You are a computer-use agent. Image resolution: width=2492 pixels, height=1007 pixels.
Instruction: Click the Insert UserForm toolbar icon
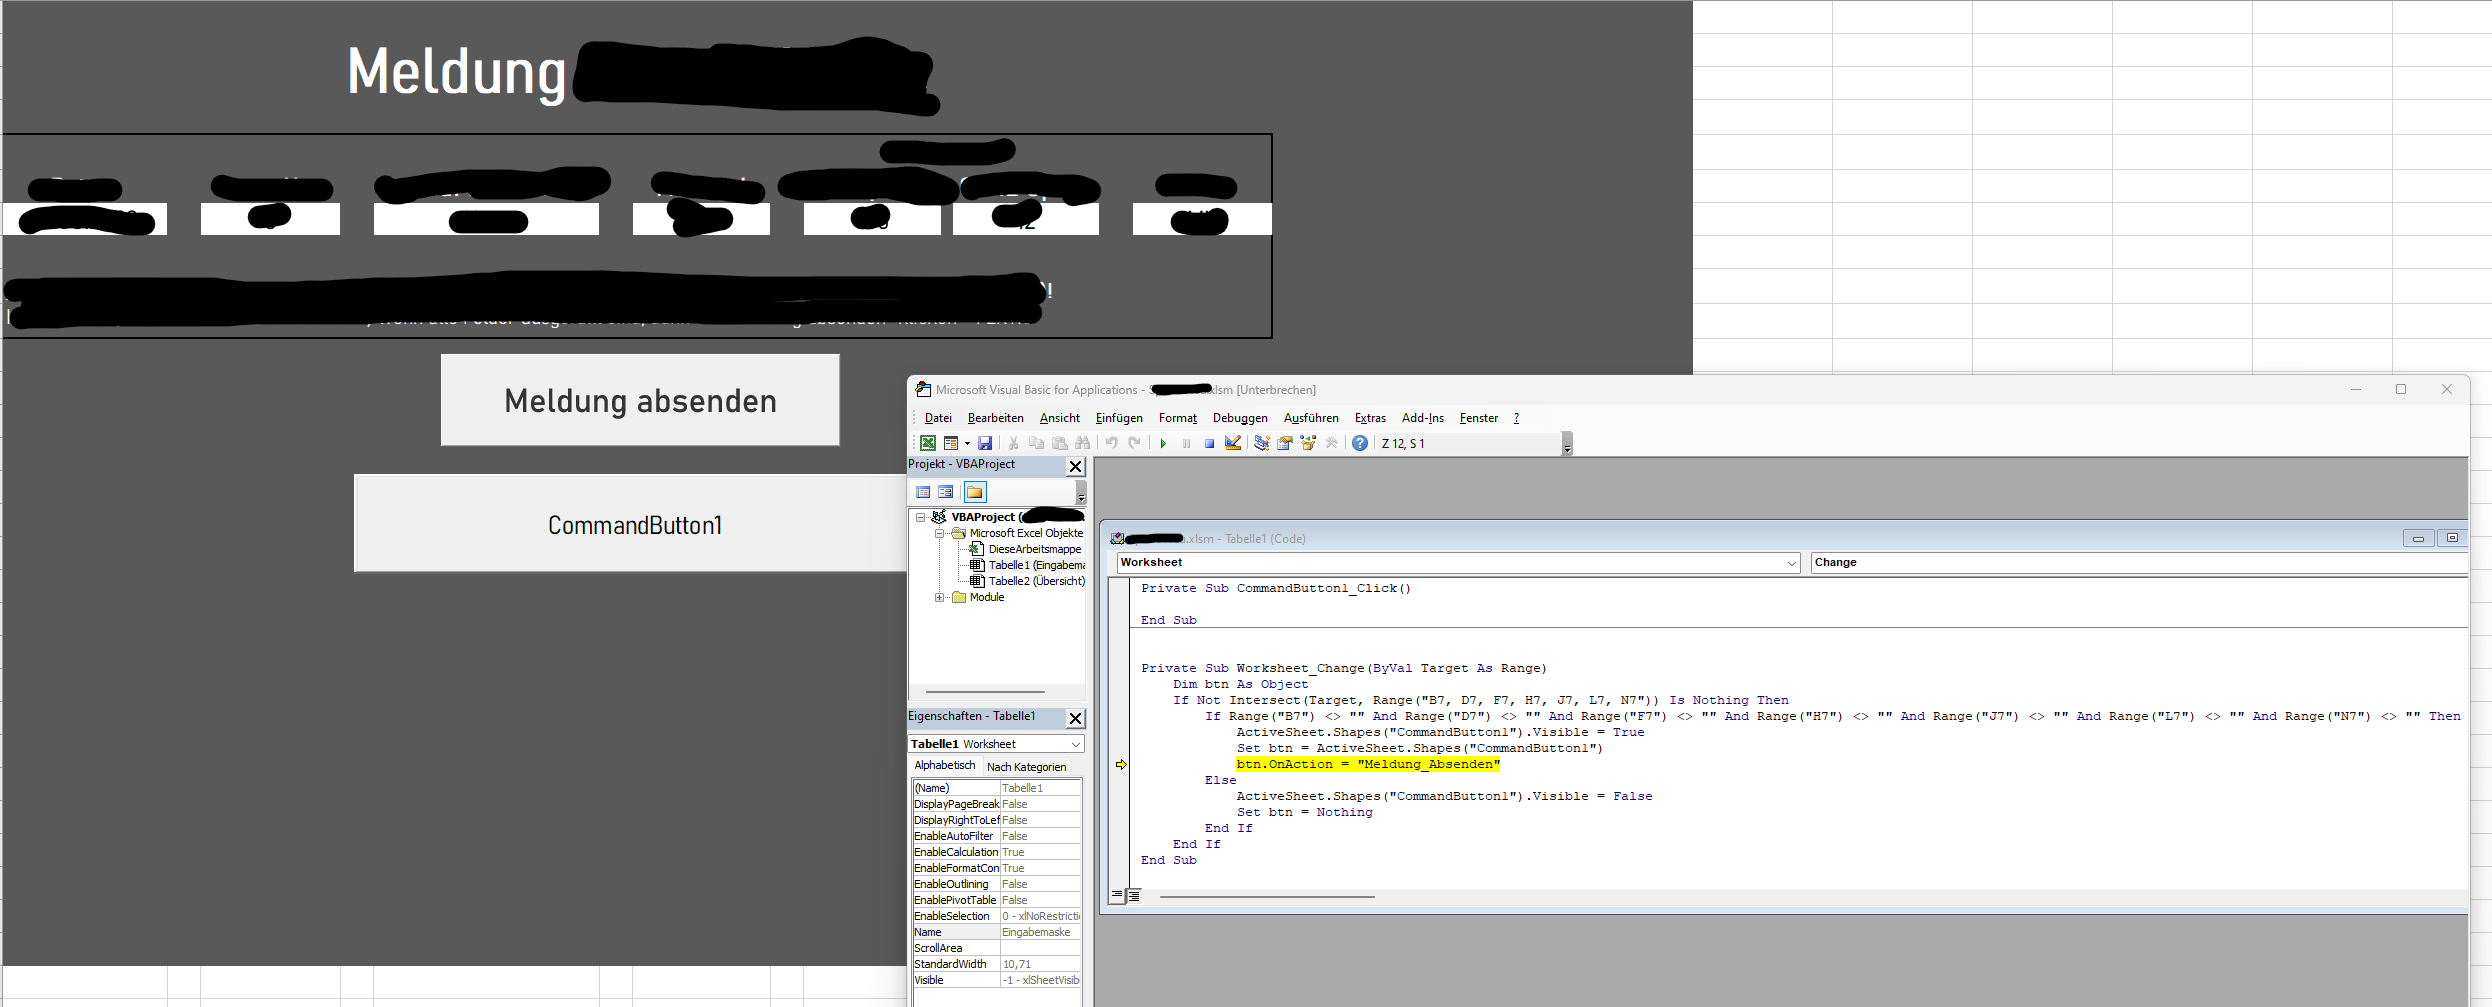pos(951,443)
